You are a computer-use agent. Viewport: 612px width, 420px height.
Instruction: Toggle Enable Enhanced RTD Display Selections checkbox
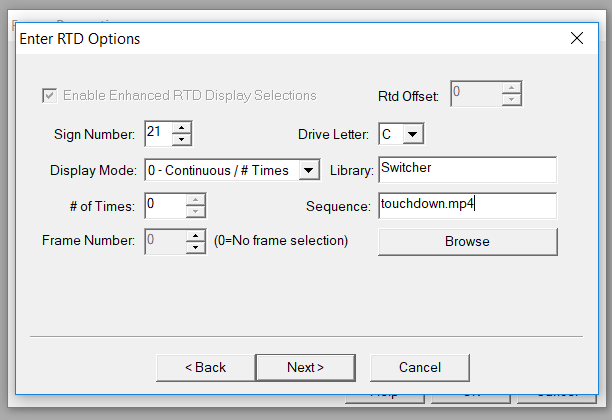pos(50,96)
